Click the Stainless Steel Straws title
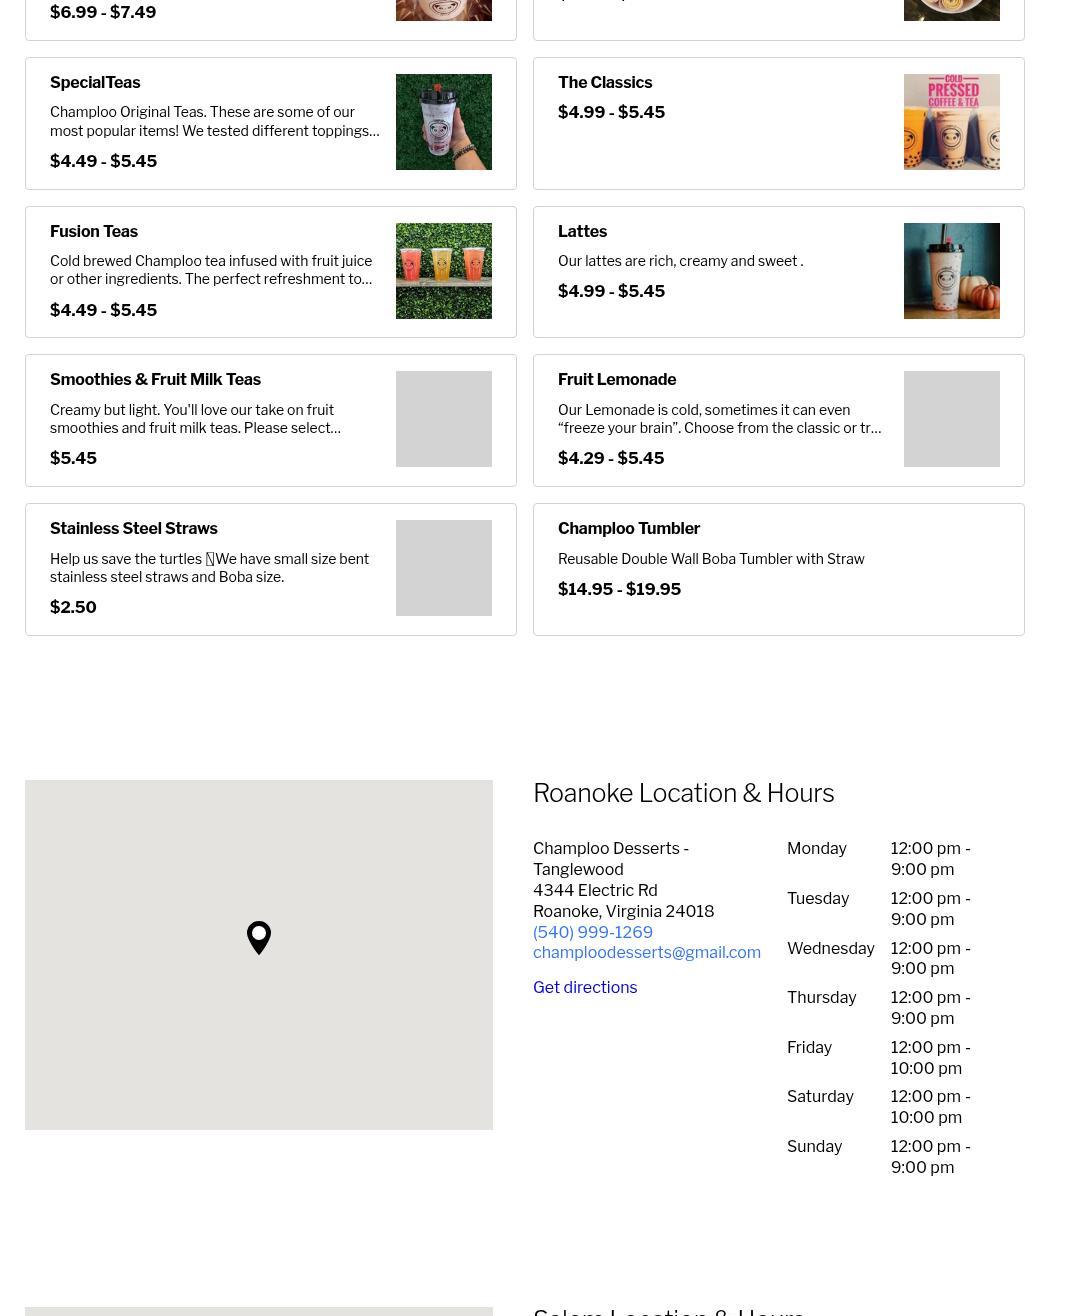The height and width of the screenshot is (1316, 1070). click(133, 529)
